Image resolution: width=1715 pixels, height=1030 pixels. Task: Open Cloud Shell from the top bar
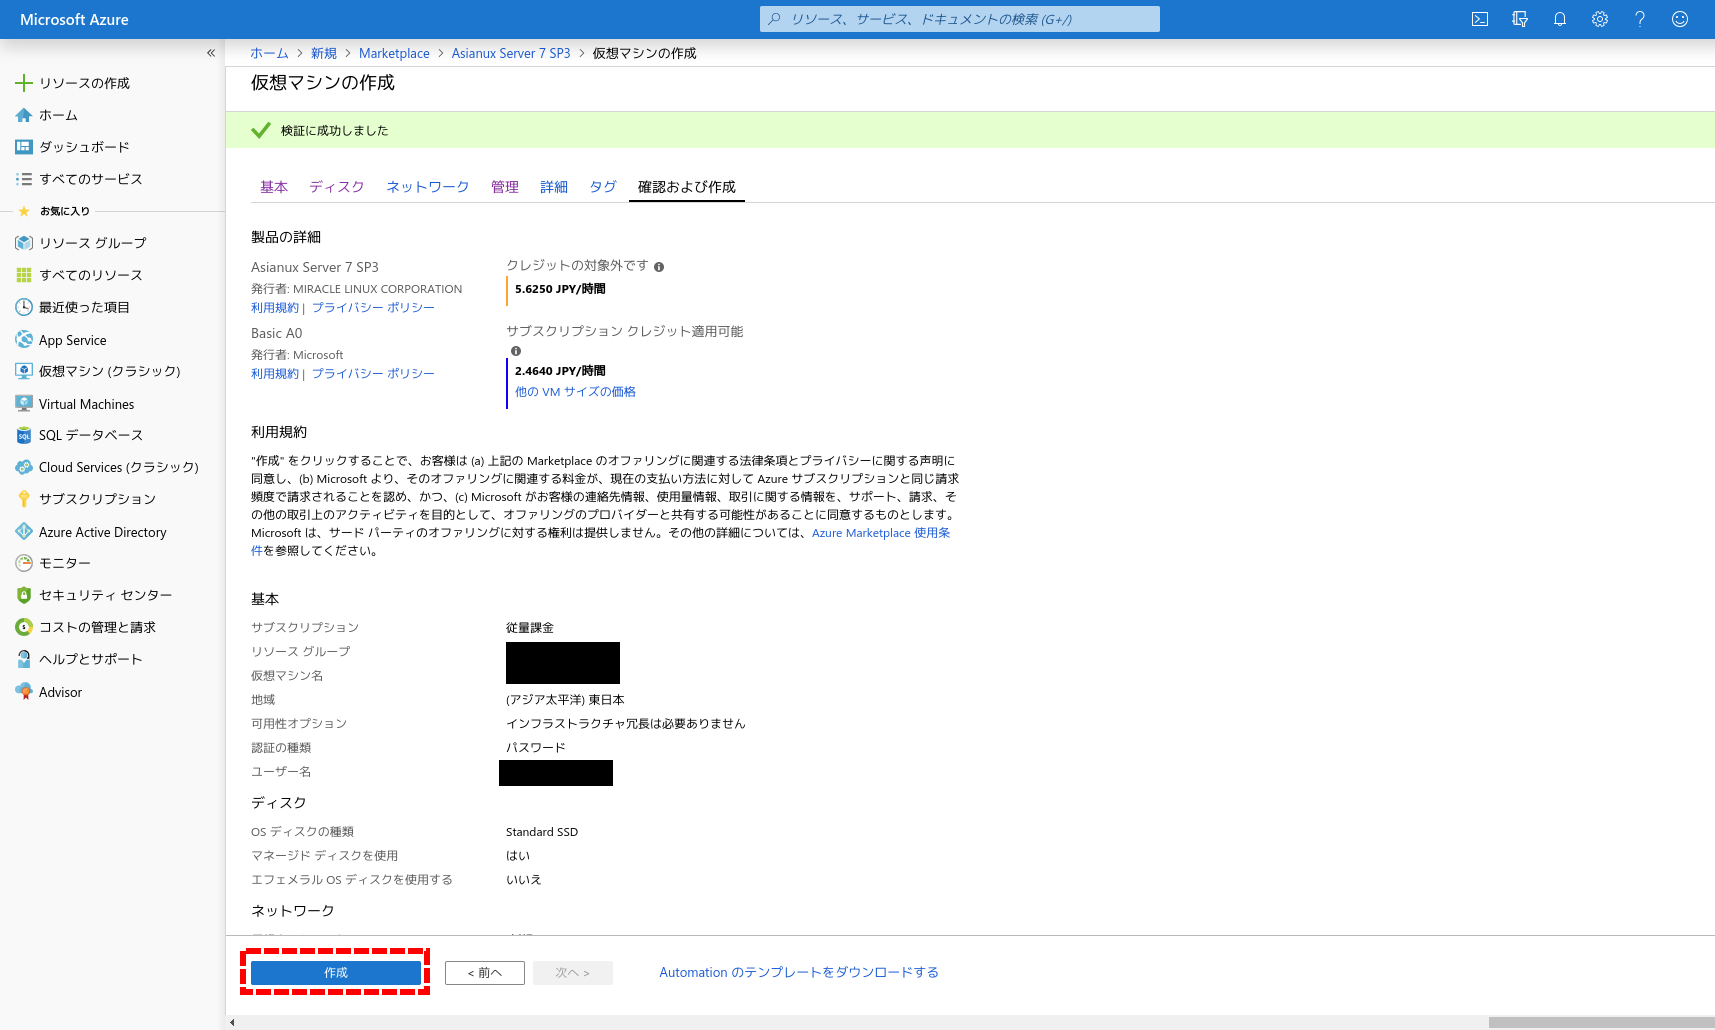click(x=1480, y=19)
